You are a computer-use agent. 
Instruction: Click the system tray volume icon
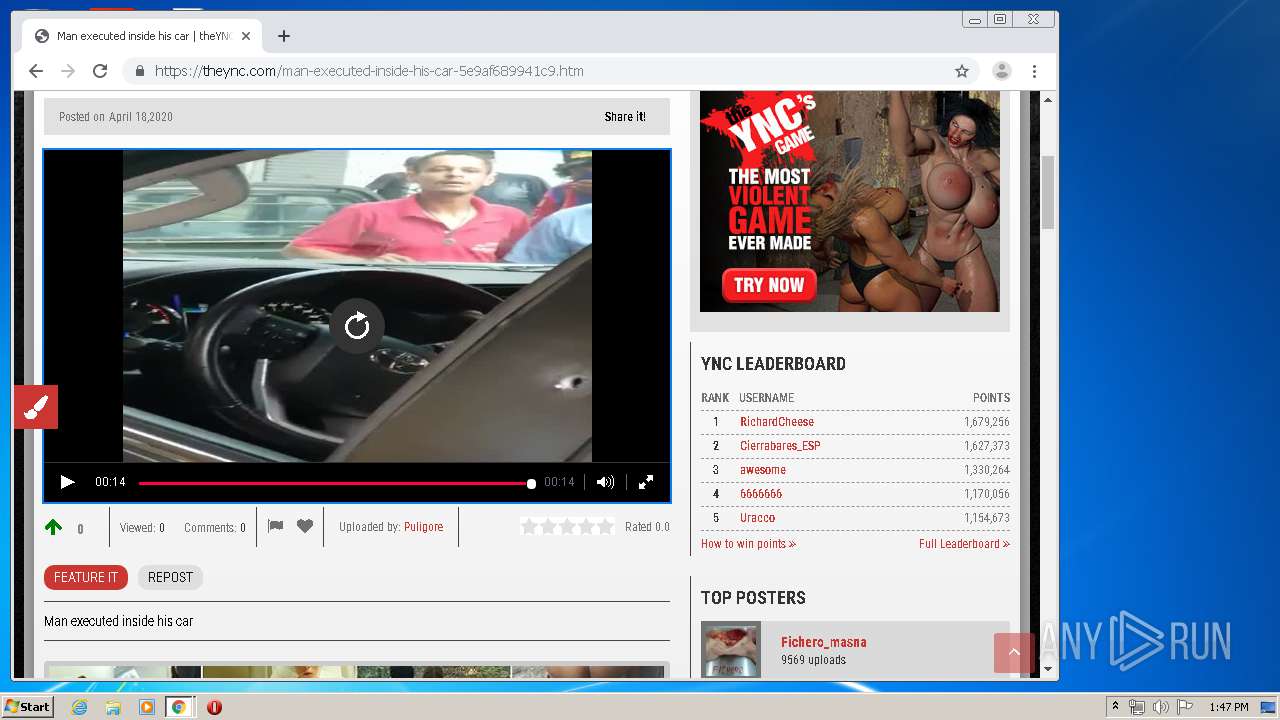point(1160,707)
